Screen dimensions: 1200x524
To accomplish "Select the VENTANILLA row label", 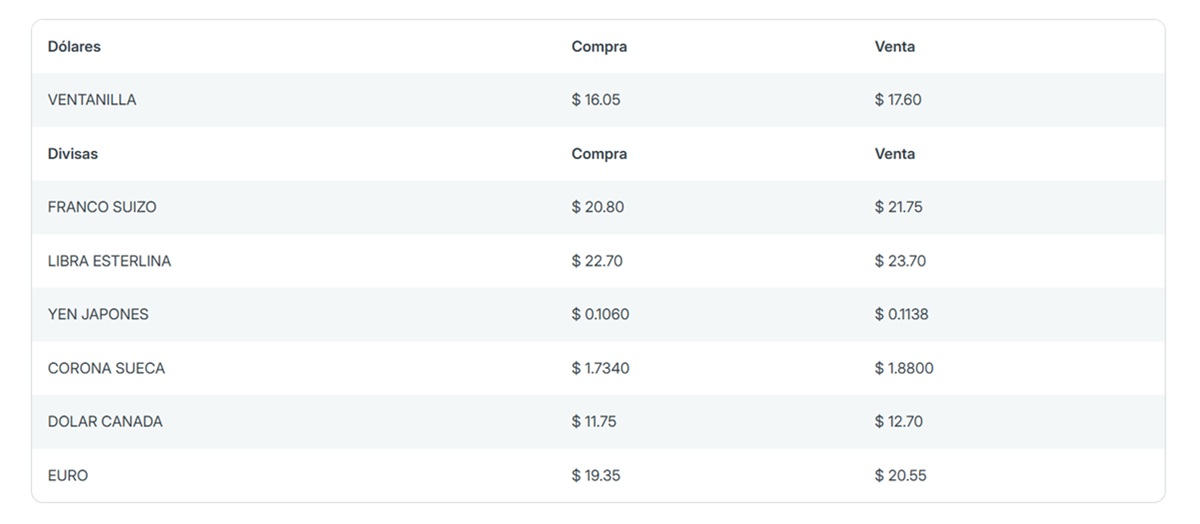I will (92, 100).
